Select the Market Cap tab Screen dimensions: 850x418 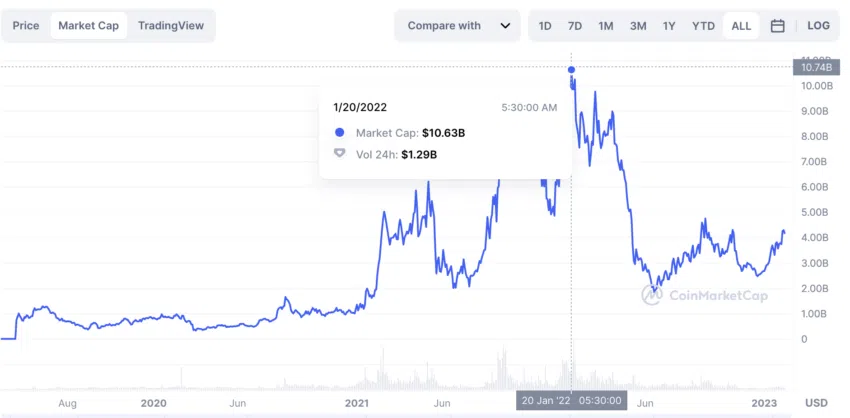click(88, 25)
